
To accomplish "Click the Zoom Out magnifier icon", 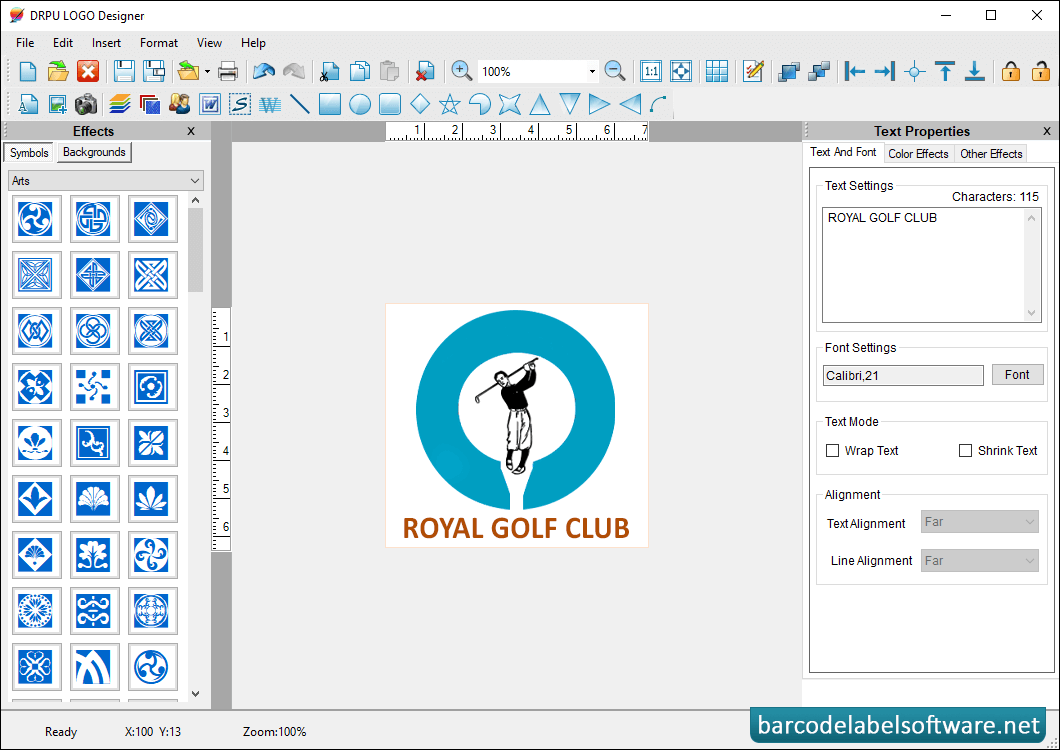I will tap(615, 71).
